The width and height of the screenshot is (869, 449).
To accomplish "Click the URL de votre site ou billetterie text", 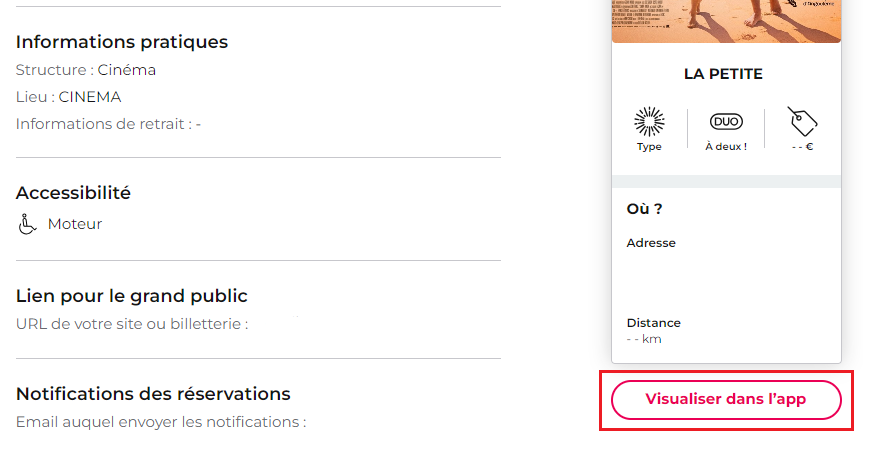I will pyautogui.click(x=132, y=324).
